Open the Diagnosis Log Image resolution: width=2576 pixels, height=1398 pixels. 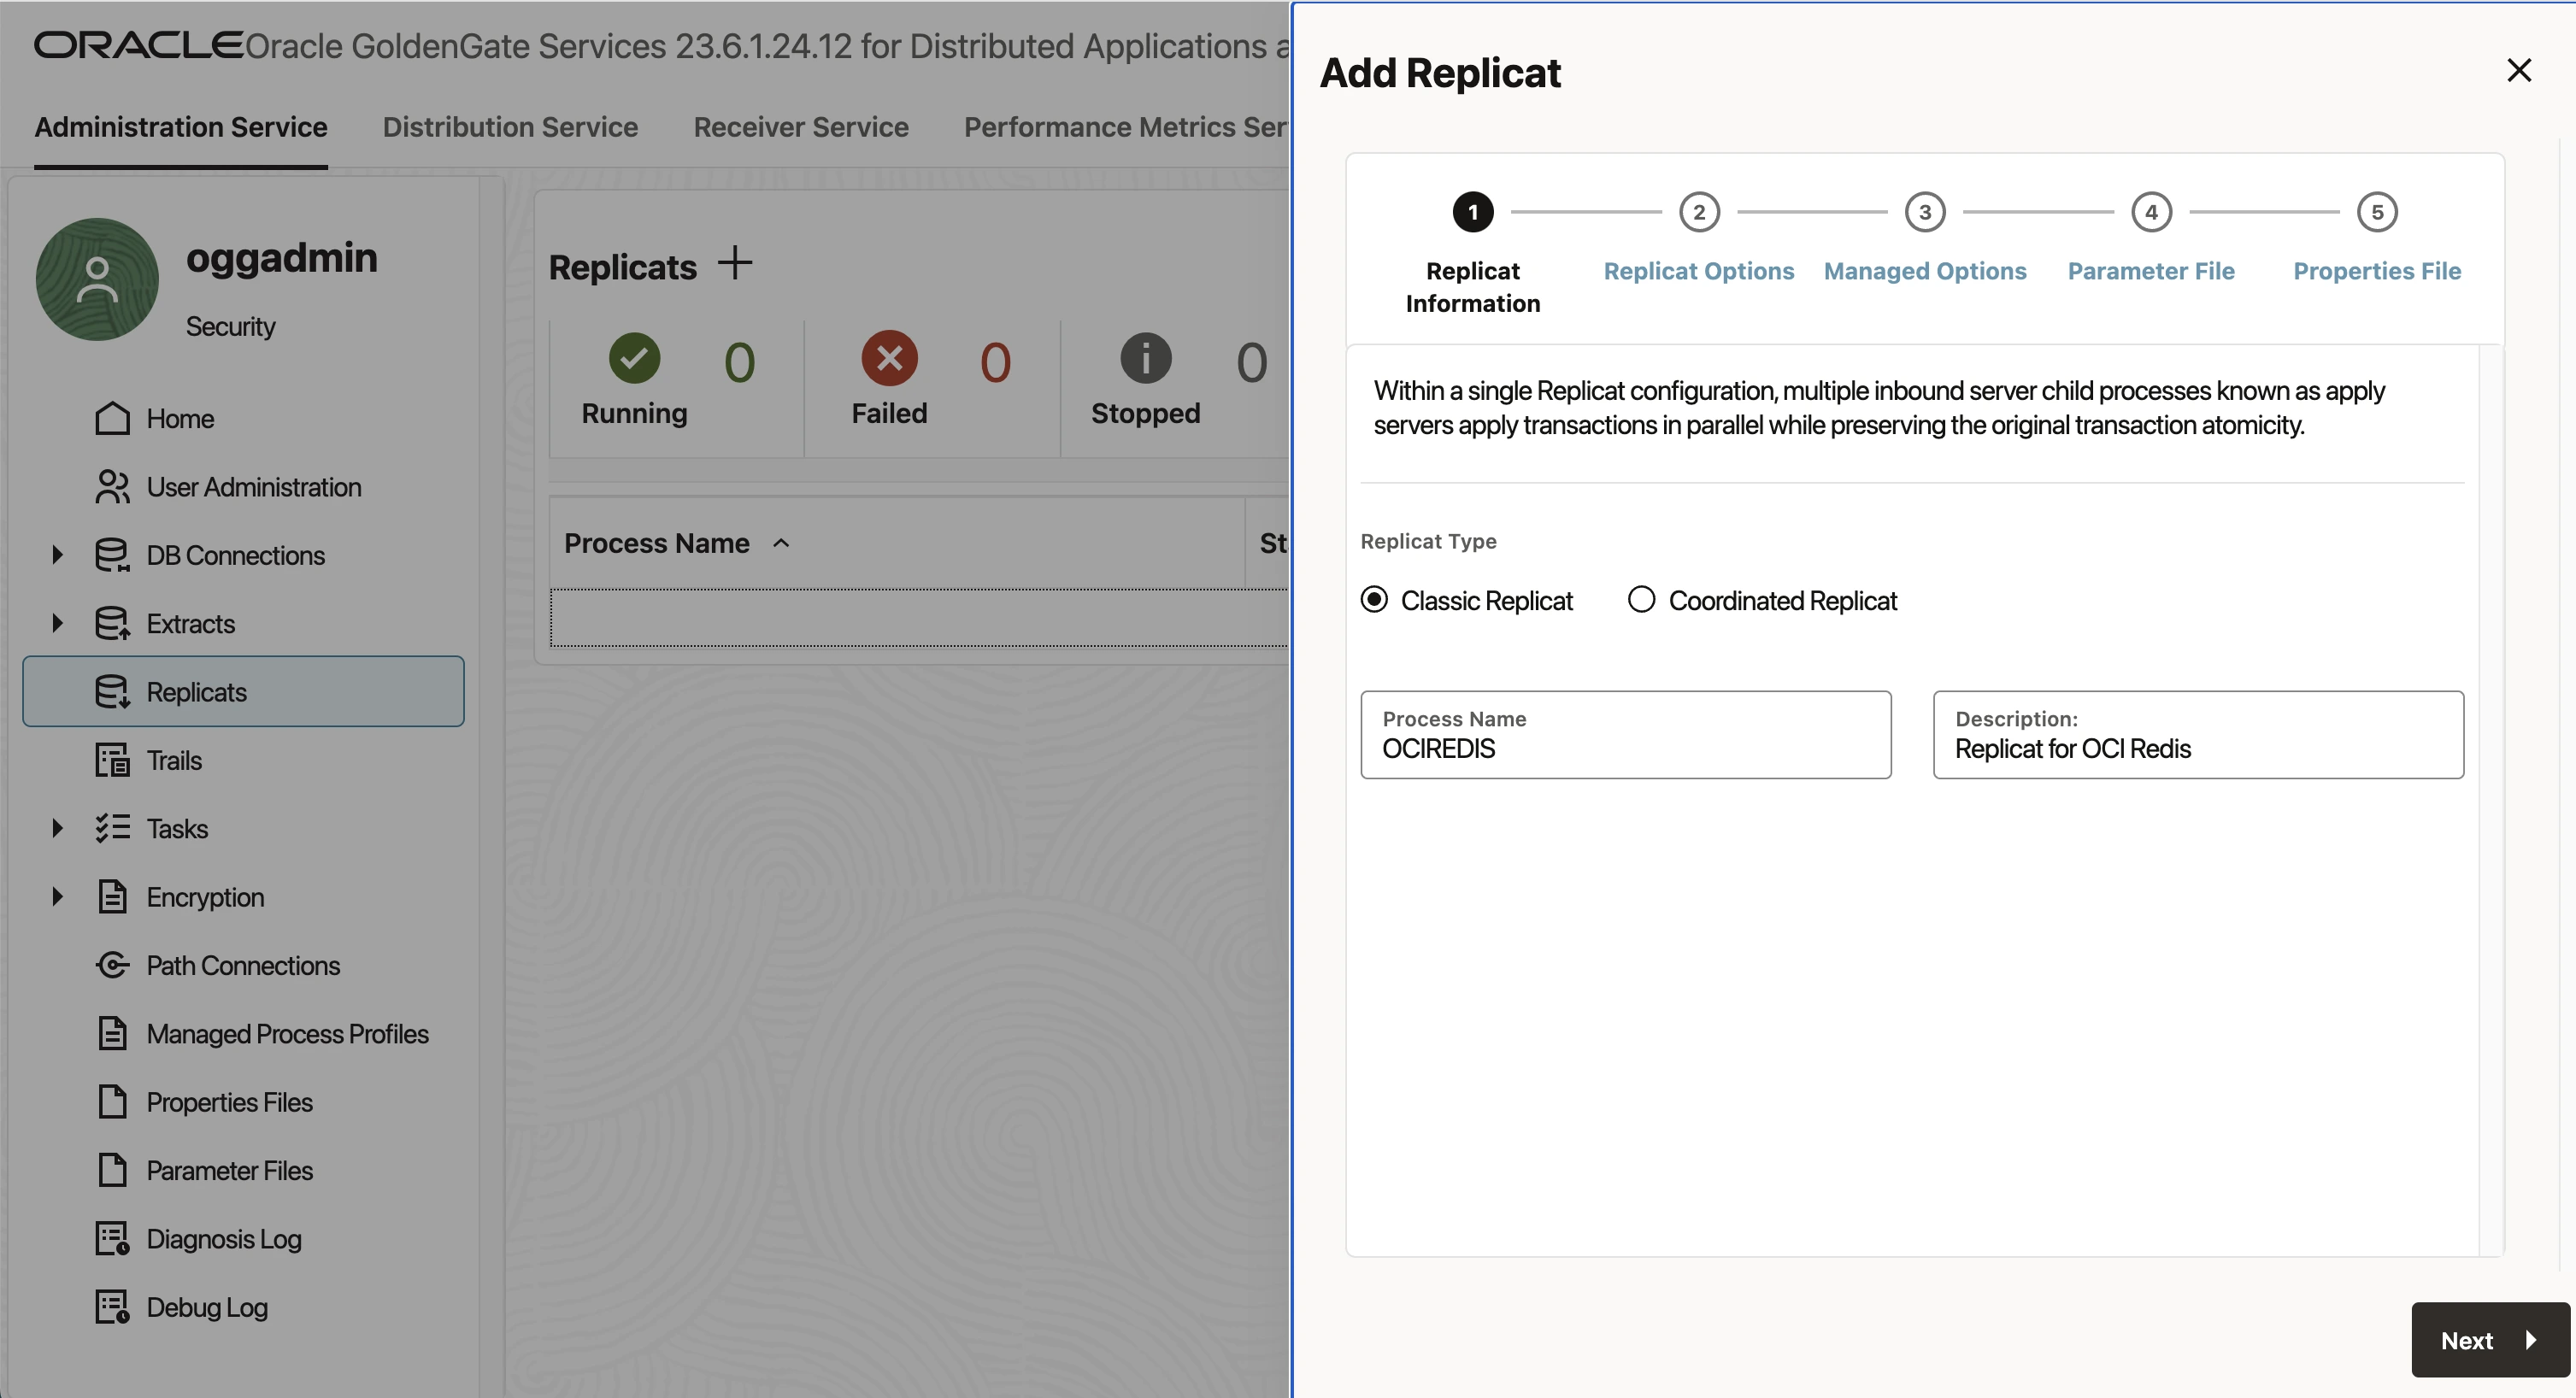223,1239
